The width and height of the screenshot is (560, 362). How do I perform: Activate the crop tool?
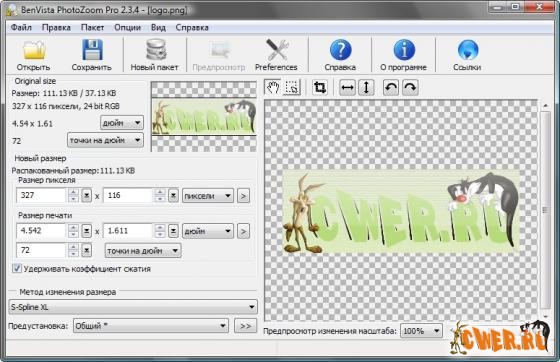(320, 87)
